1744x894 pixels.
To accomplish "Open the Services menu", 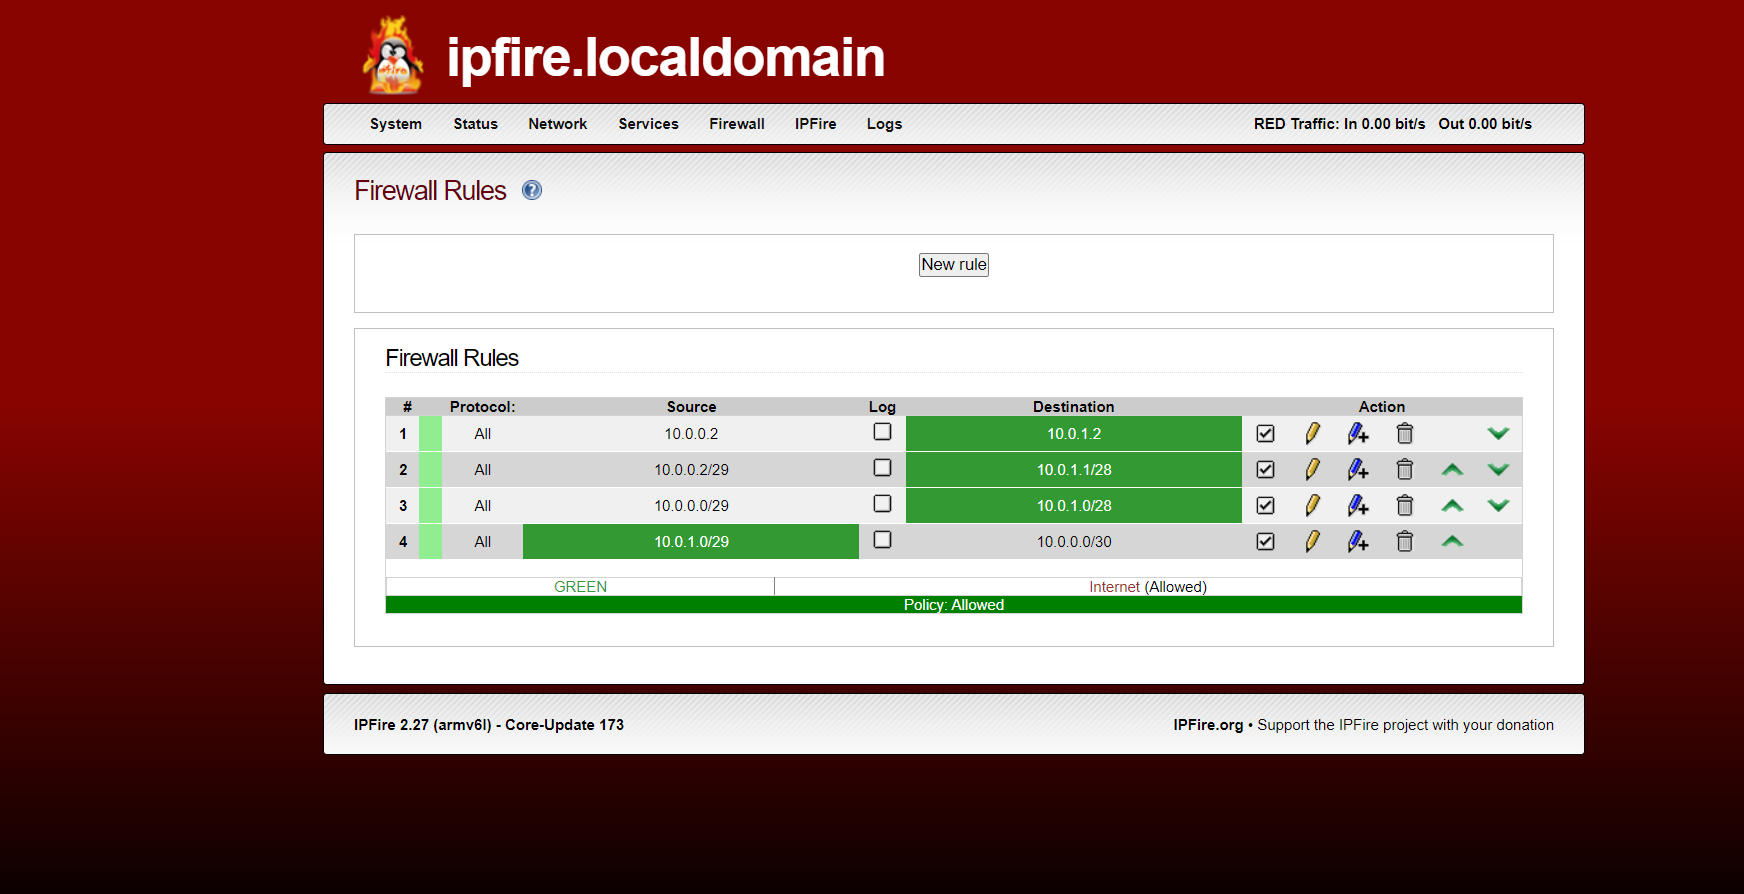I will point(648,124).
